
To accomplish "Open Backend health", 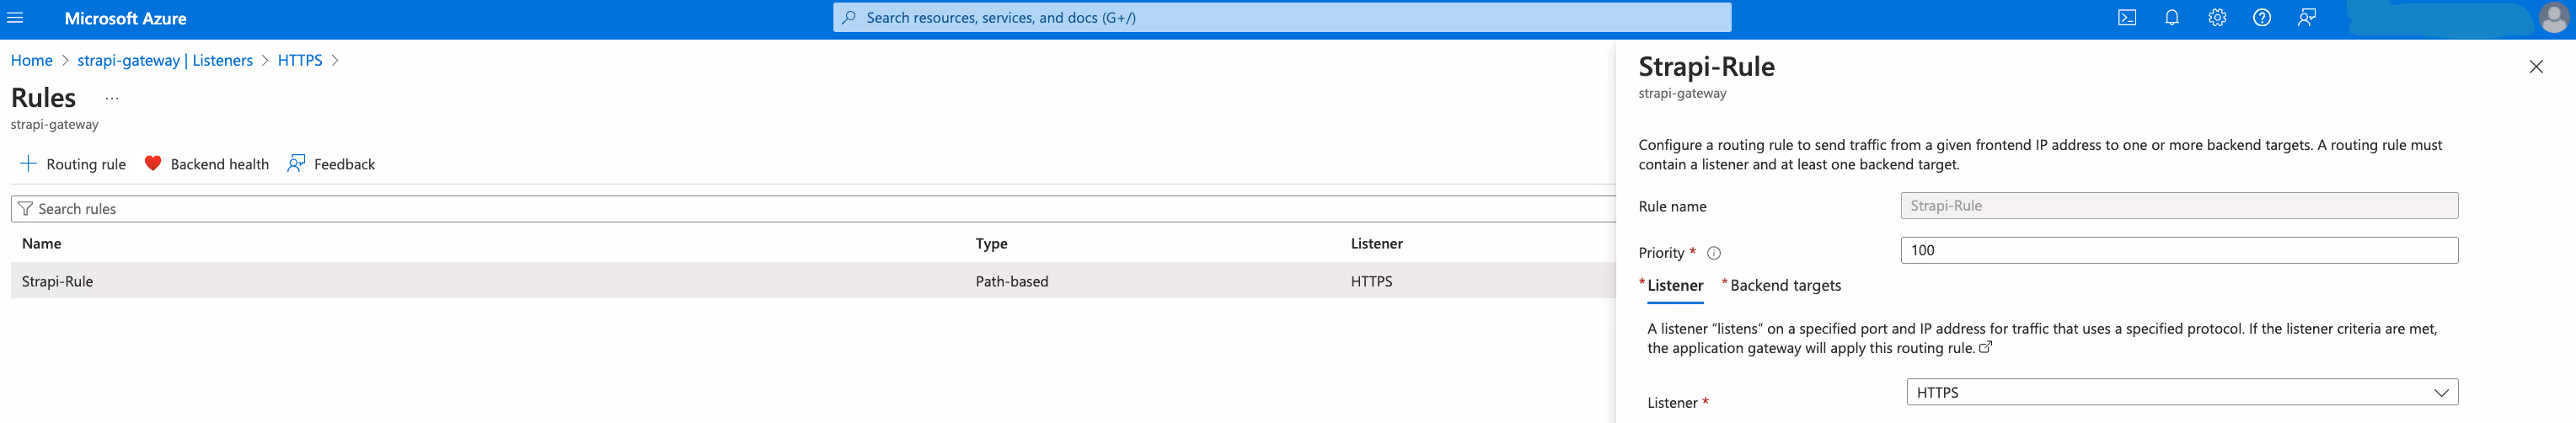I will coord(207,164).
